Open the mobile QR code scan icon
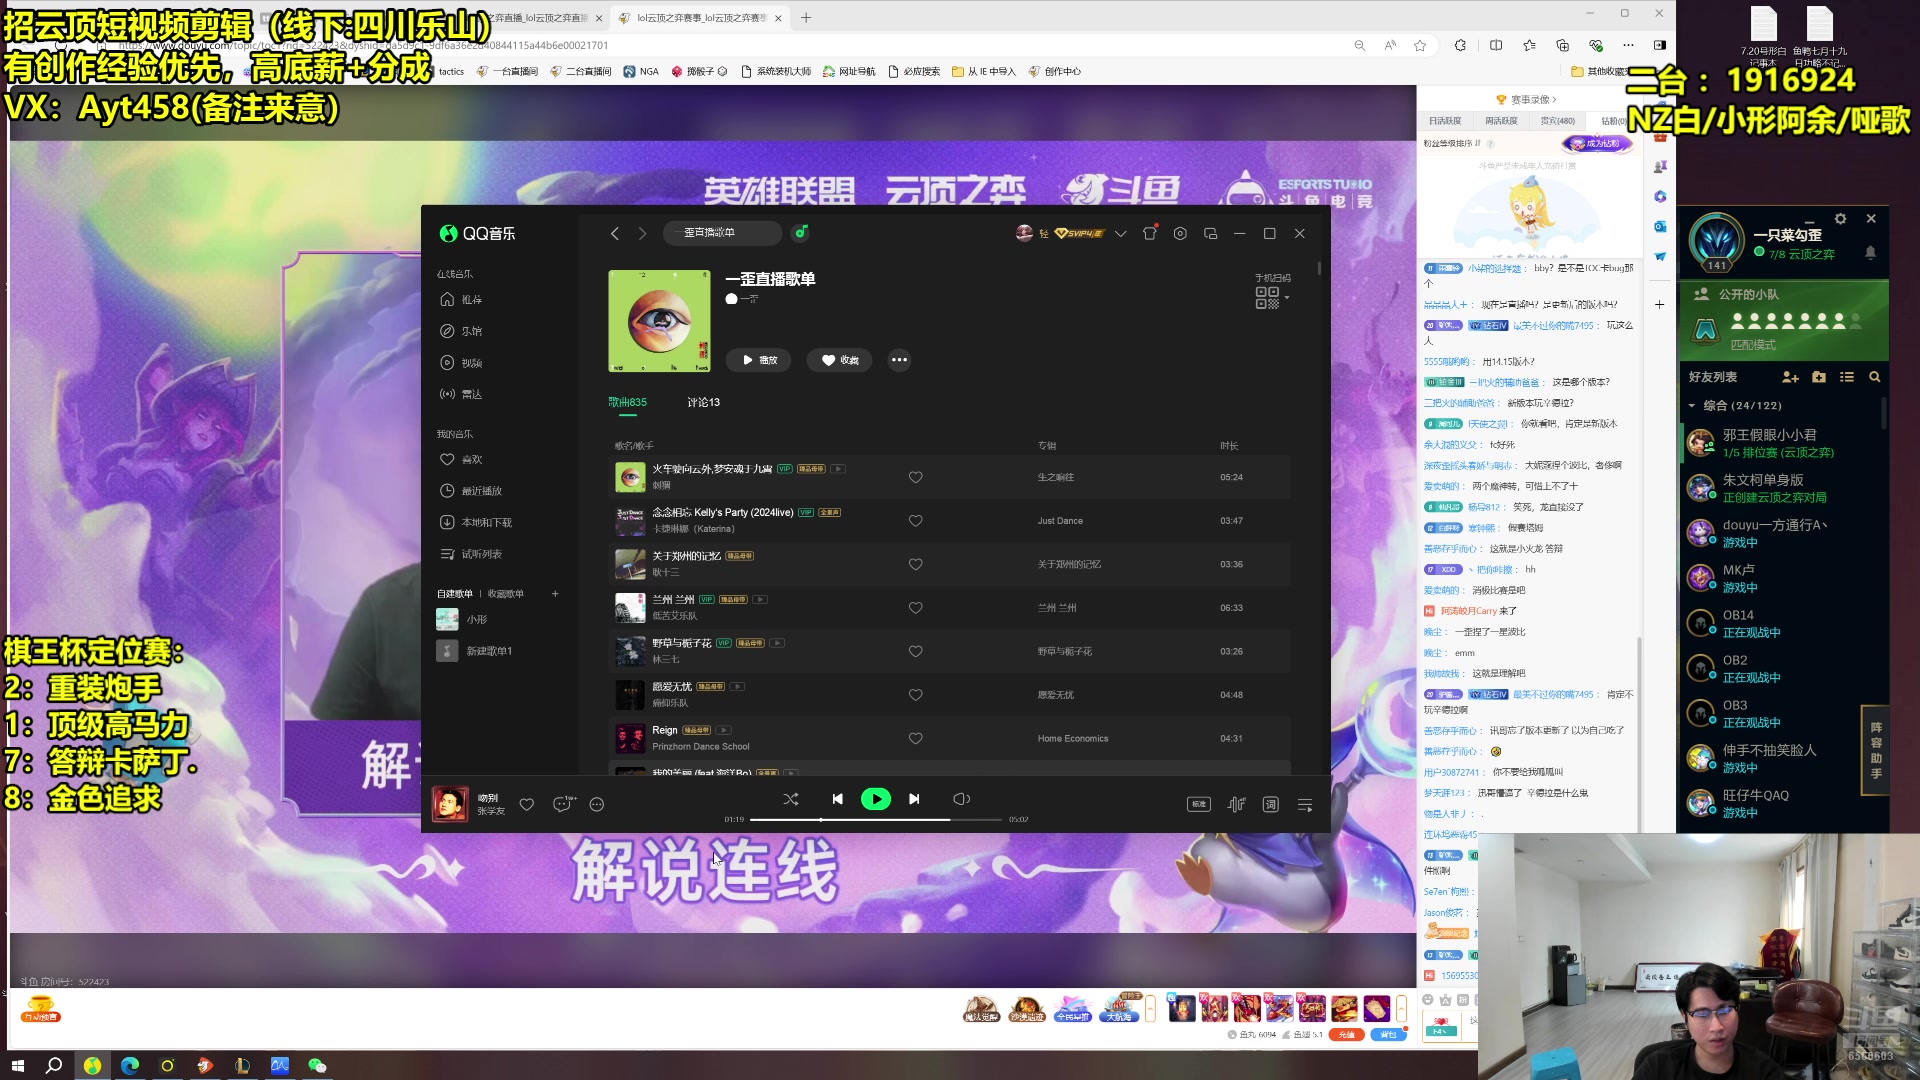 pos(1267,298)
